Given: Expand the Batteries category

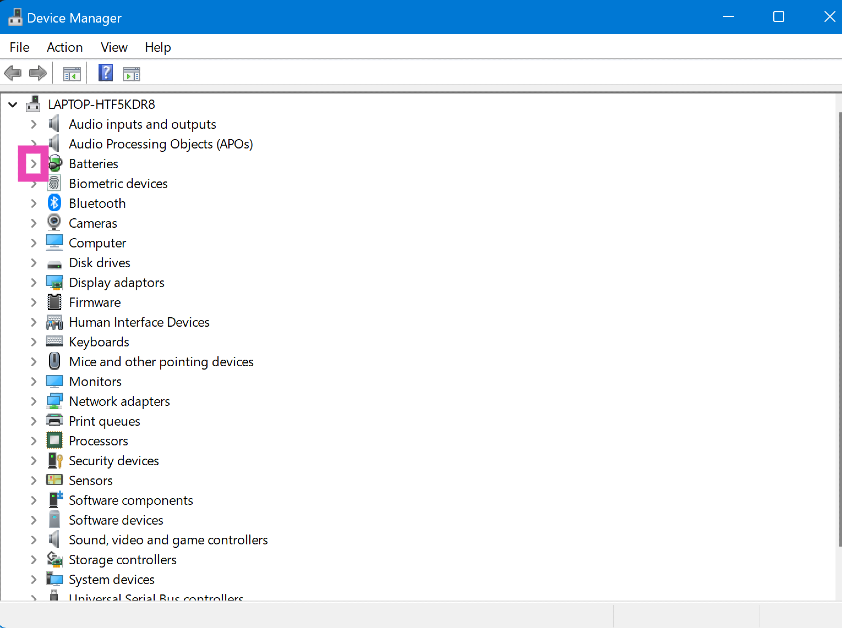Looking at the screenshot, I should [x=33, y=164].
